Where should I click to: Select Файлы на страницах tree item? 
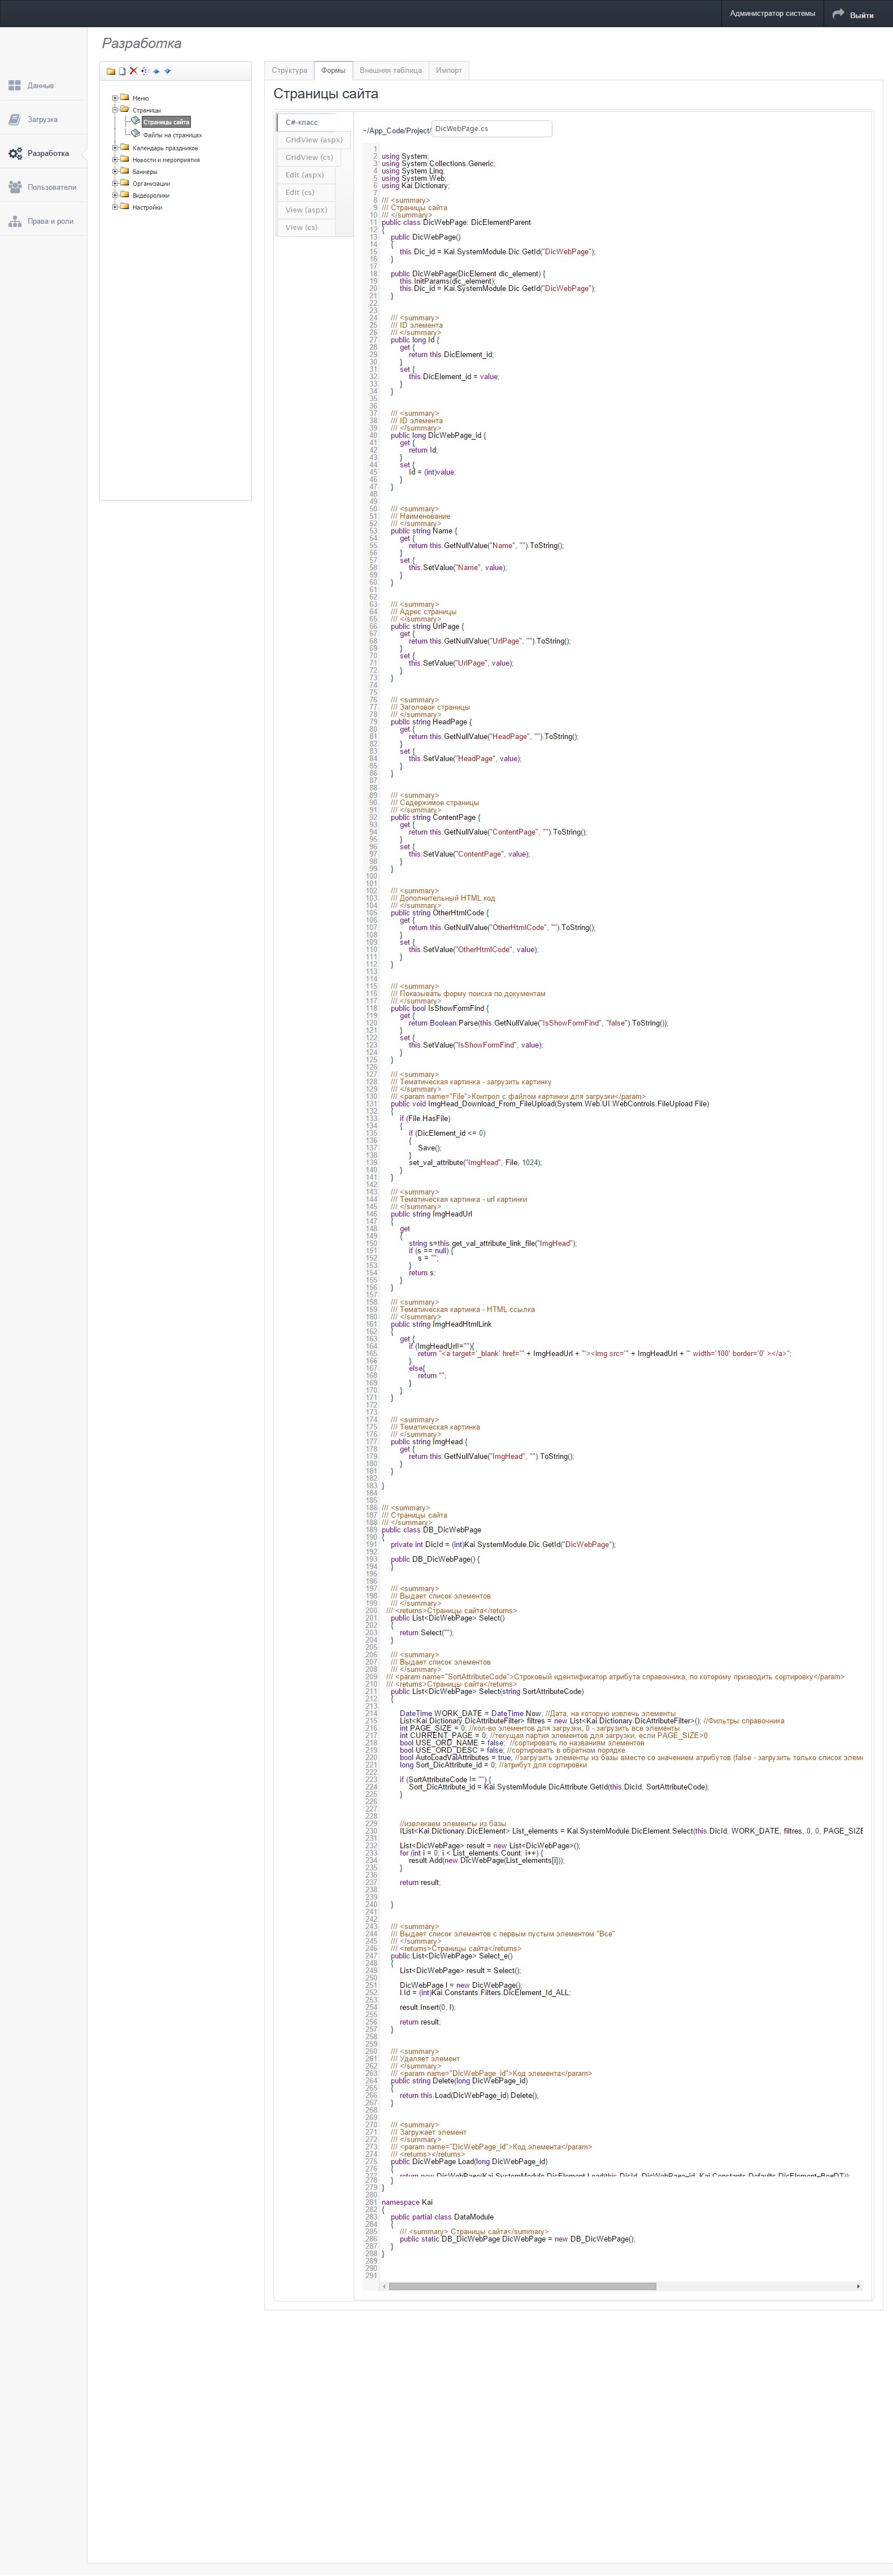point(172,135)
